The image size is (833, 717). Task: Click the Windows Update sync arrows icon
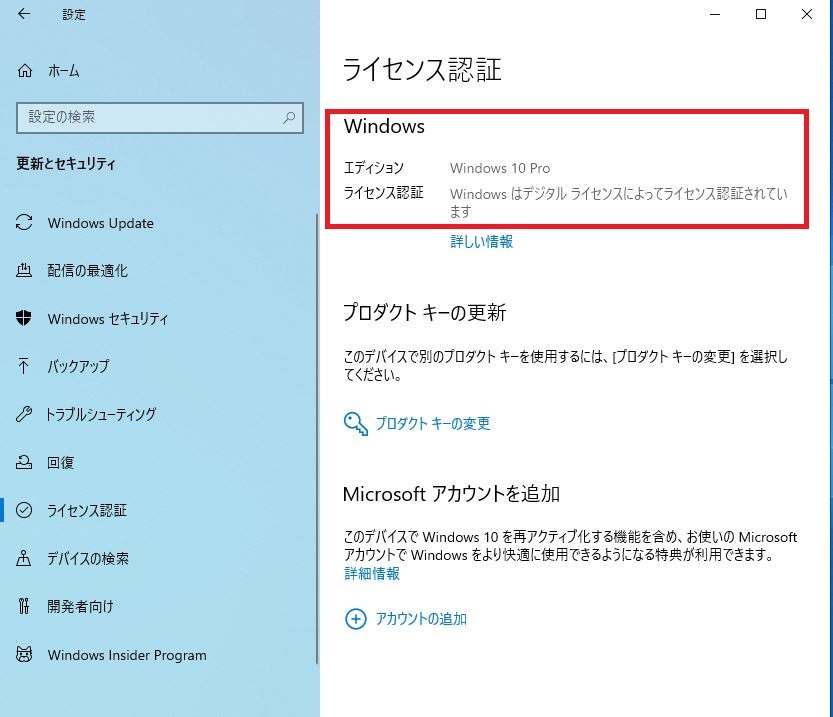pos(24,223)
